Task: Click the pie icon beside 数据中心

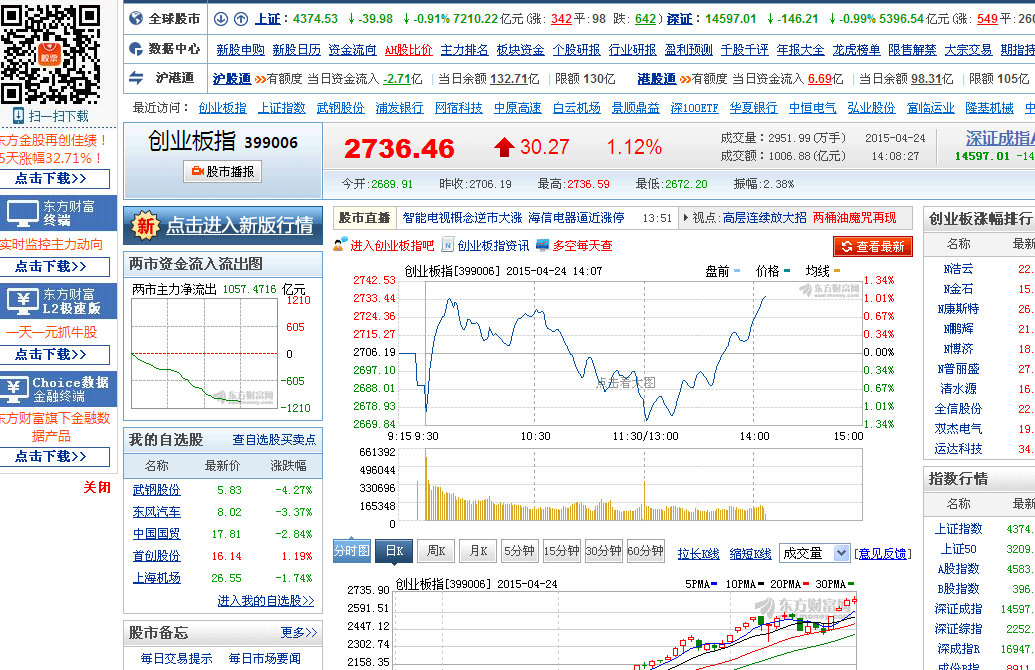Action: (x=136, y=49)
